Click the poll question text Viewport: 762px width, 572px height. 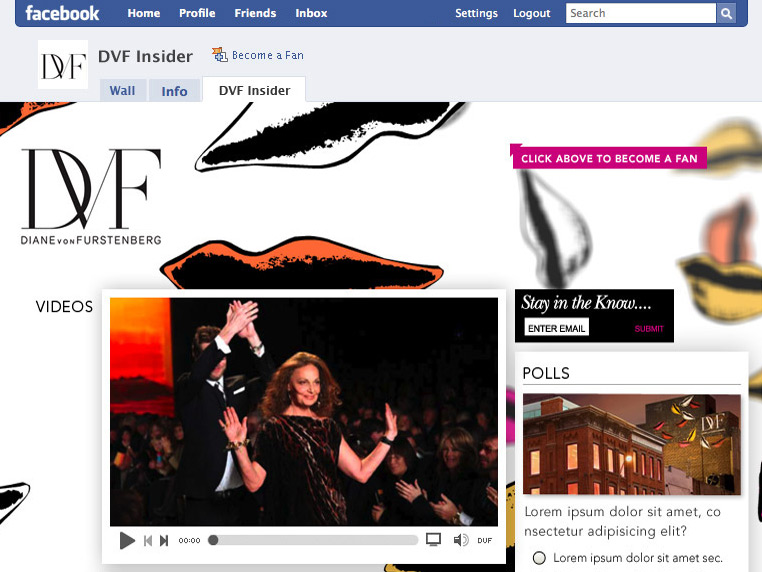(x=622, y=521)
